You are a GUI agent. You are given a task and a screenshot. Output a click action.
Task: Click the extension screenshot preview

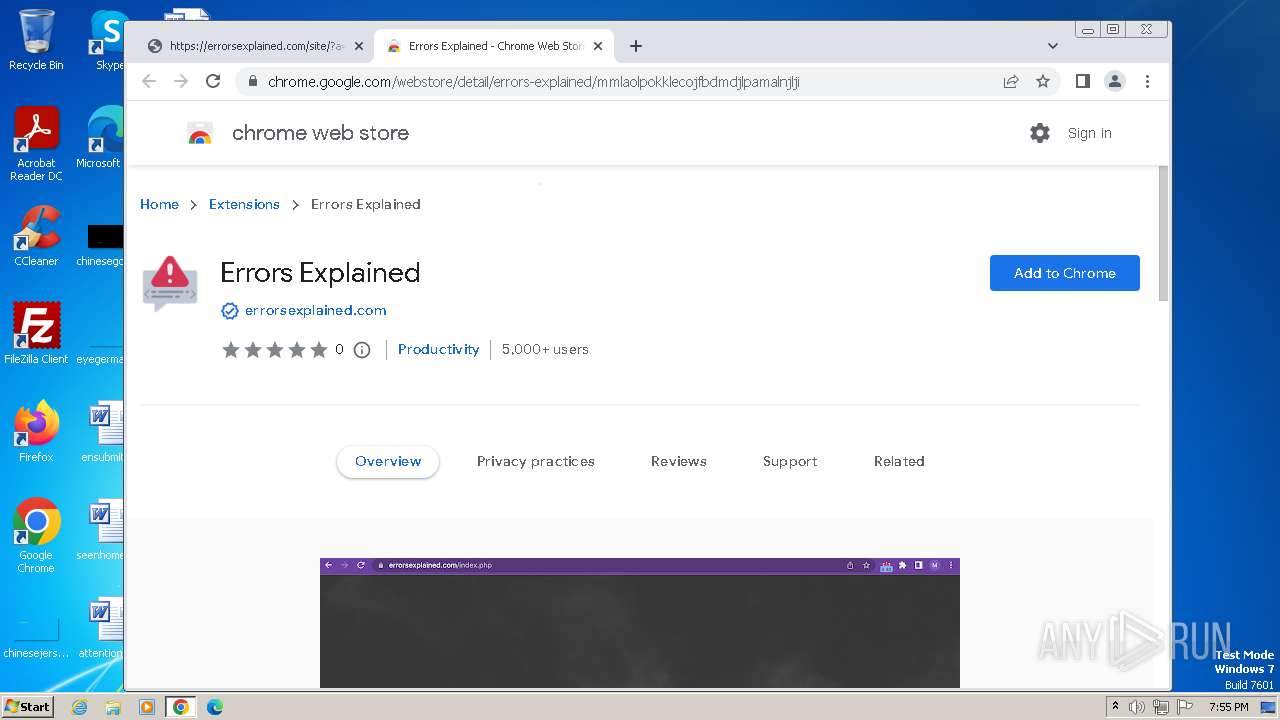point(640,623)
